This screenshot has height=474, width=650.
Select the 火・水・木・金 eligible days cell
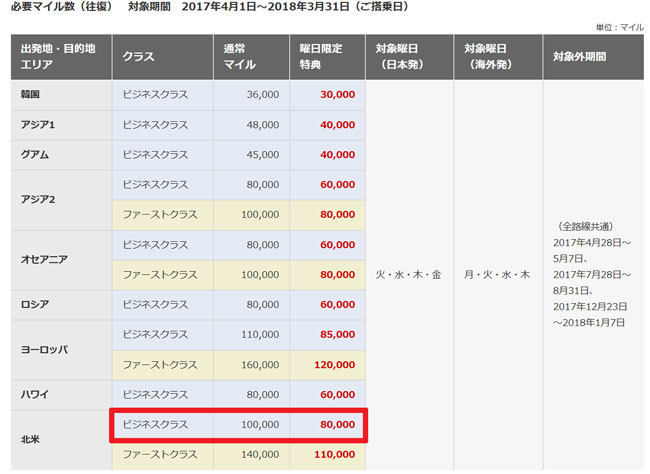point(409,272)
